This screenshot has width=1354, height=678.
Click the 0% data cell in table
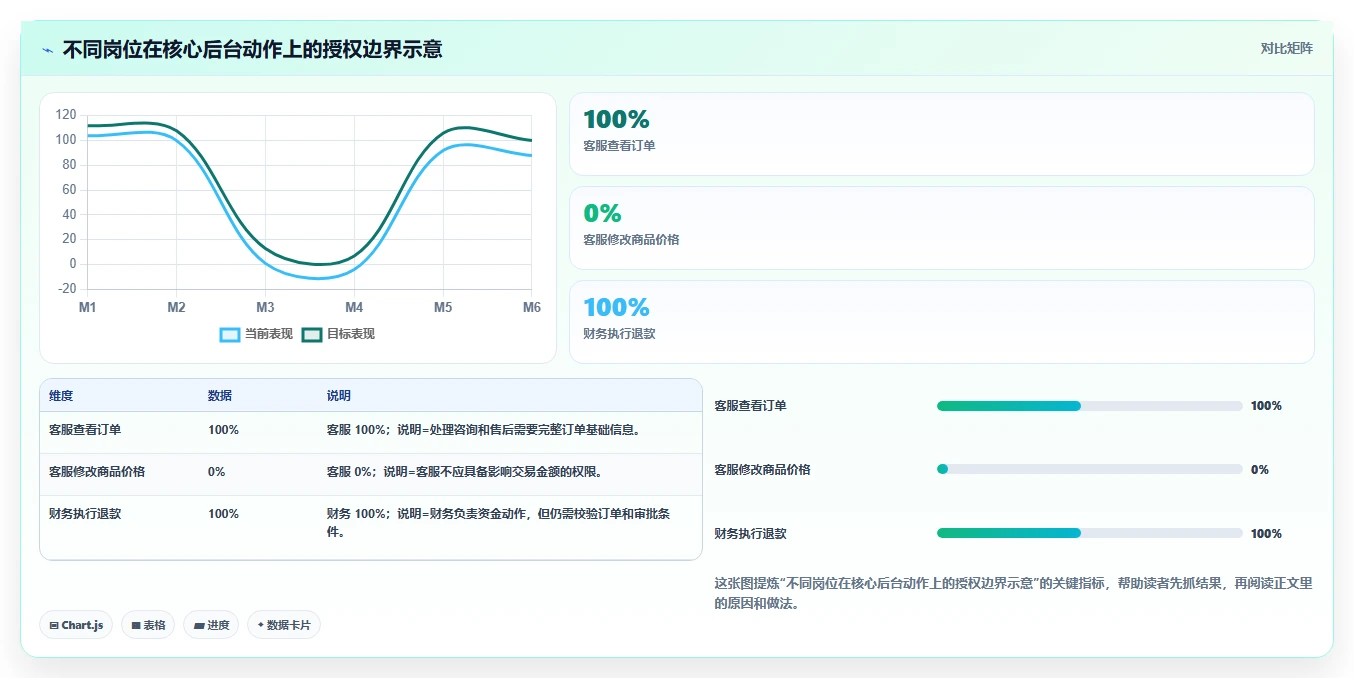217,472
